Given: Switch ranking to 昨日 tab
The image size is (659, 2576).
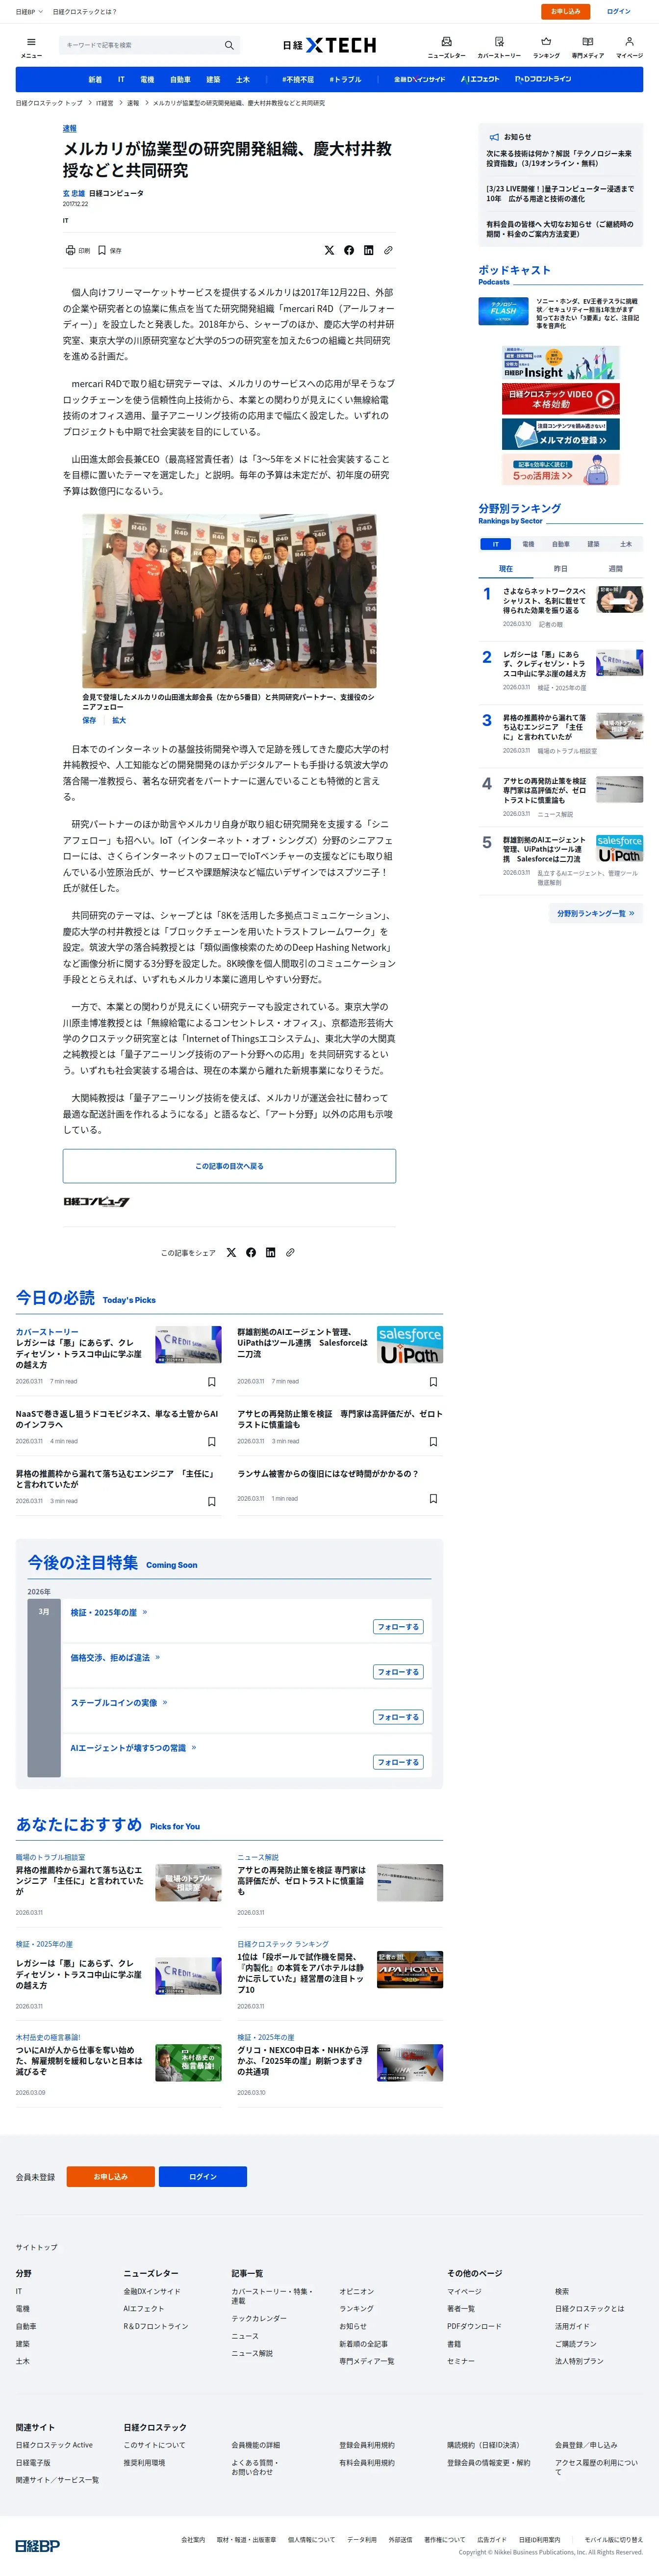Looking at the screenshot, I should click(x=560, y=569).
